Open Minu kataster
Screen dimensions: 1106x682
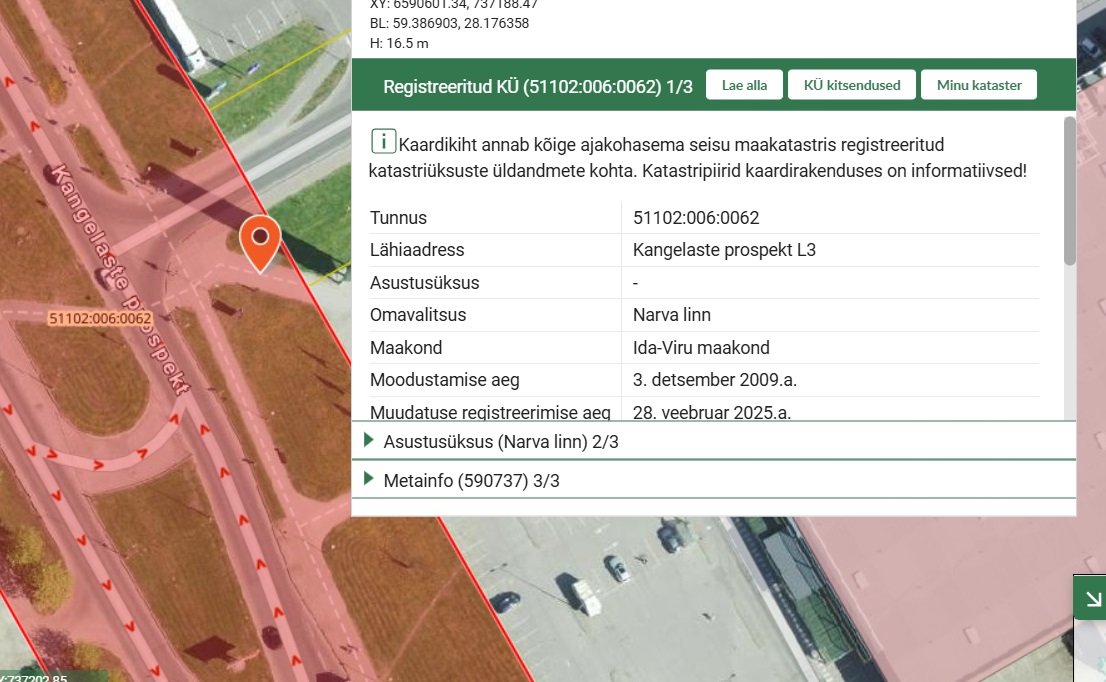[x=978, y=85]
